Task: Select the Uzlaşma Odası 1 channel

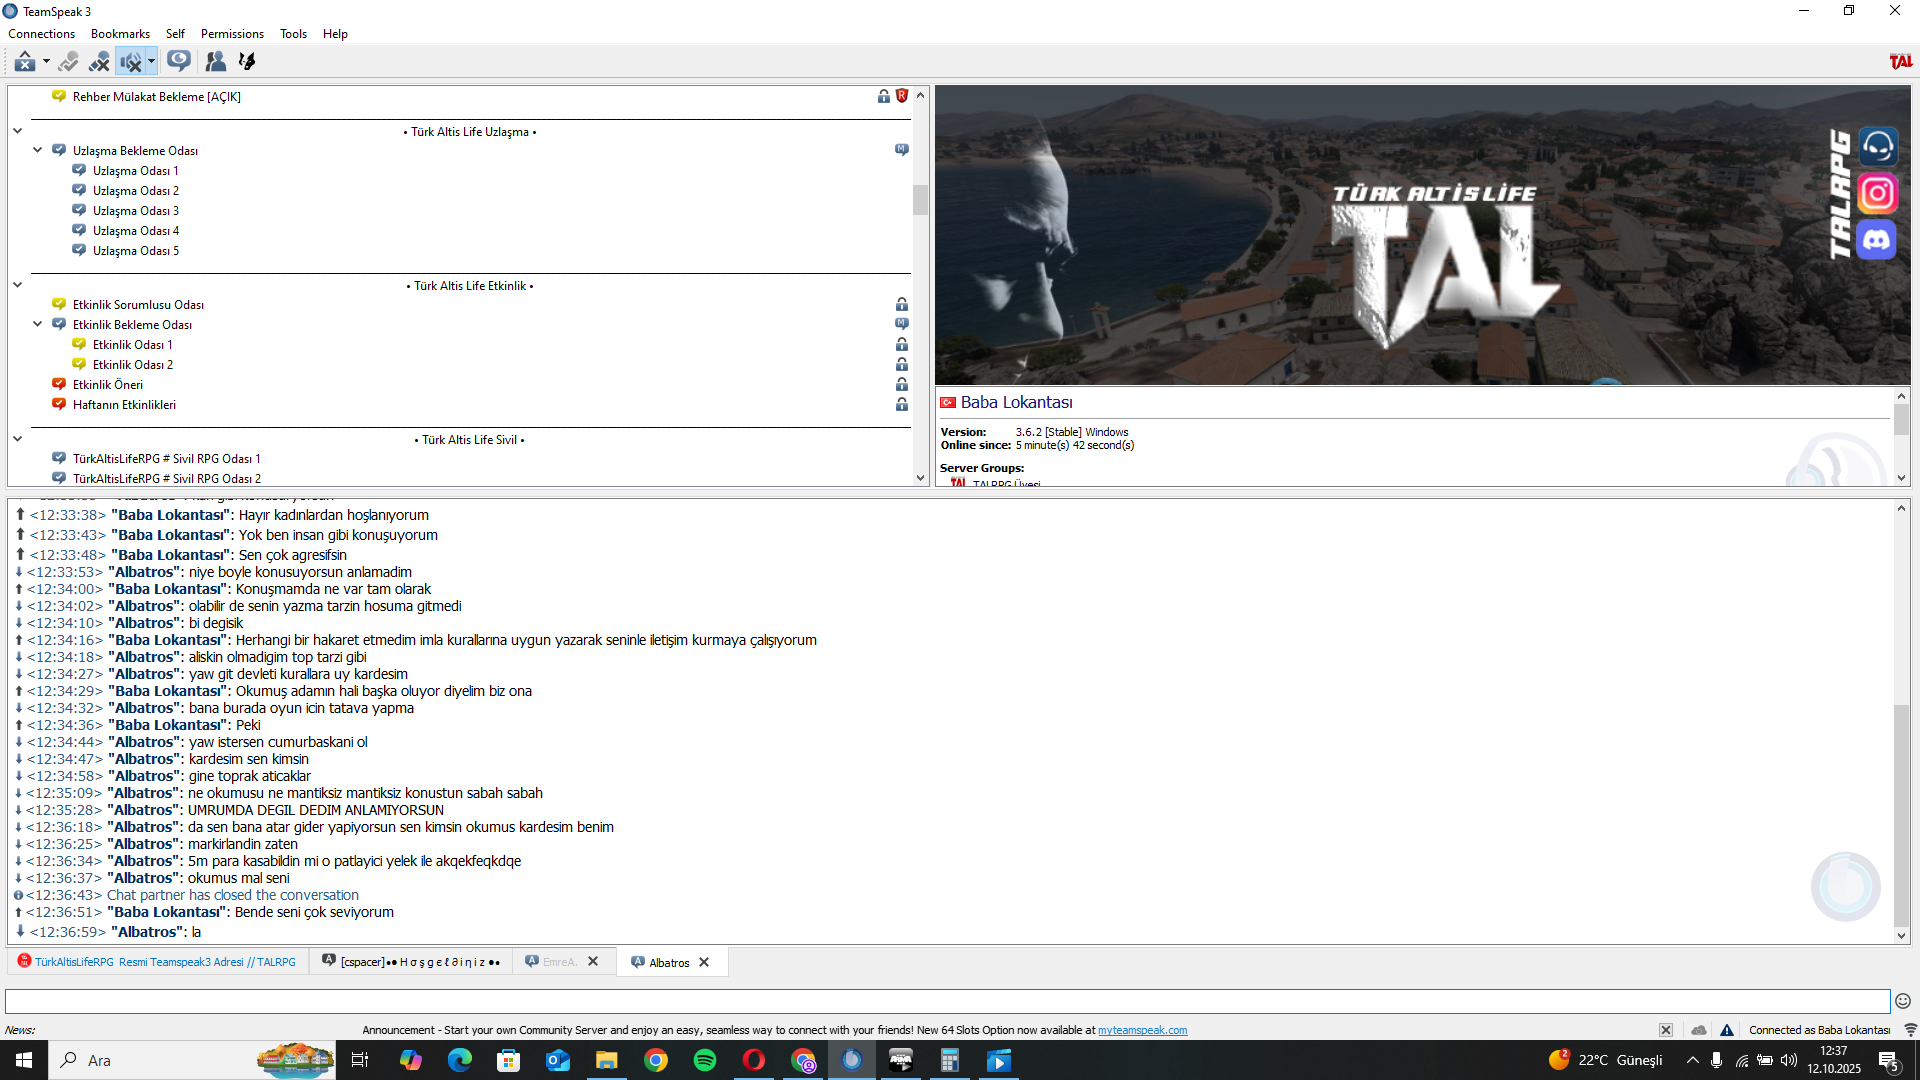Action: 135,171
